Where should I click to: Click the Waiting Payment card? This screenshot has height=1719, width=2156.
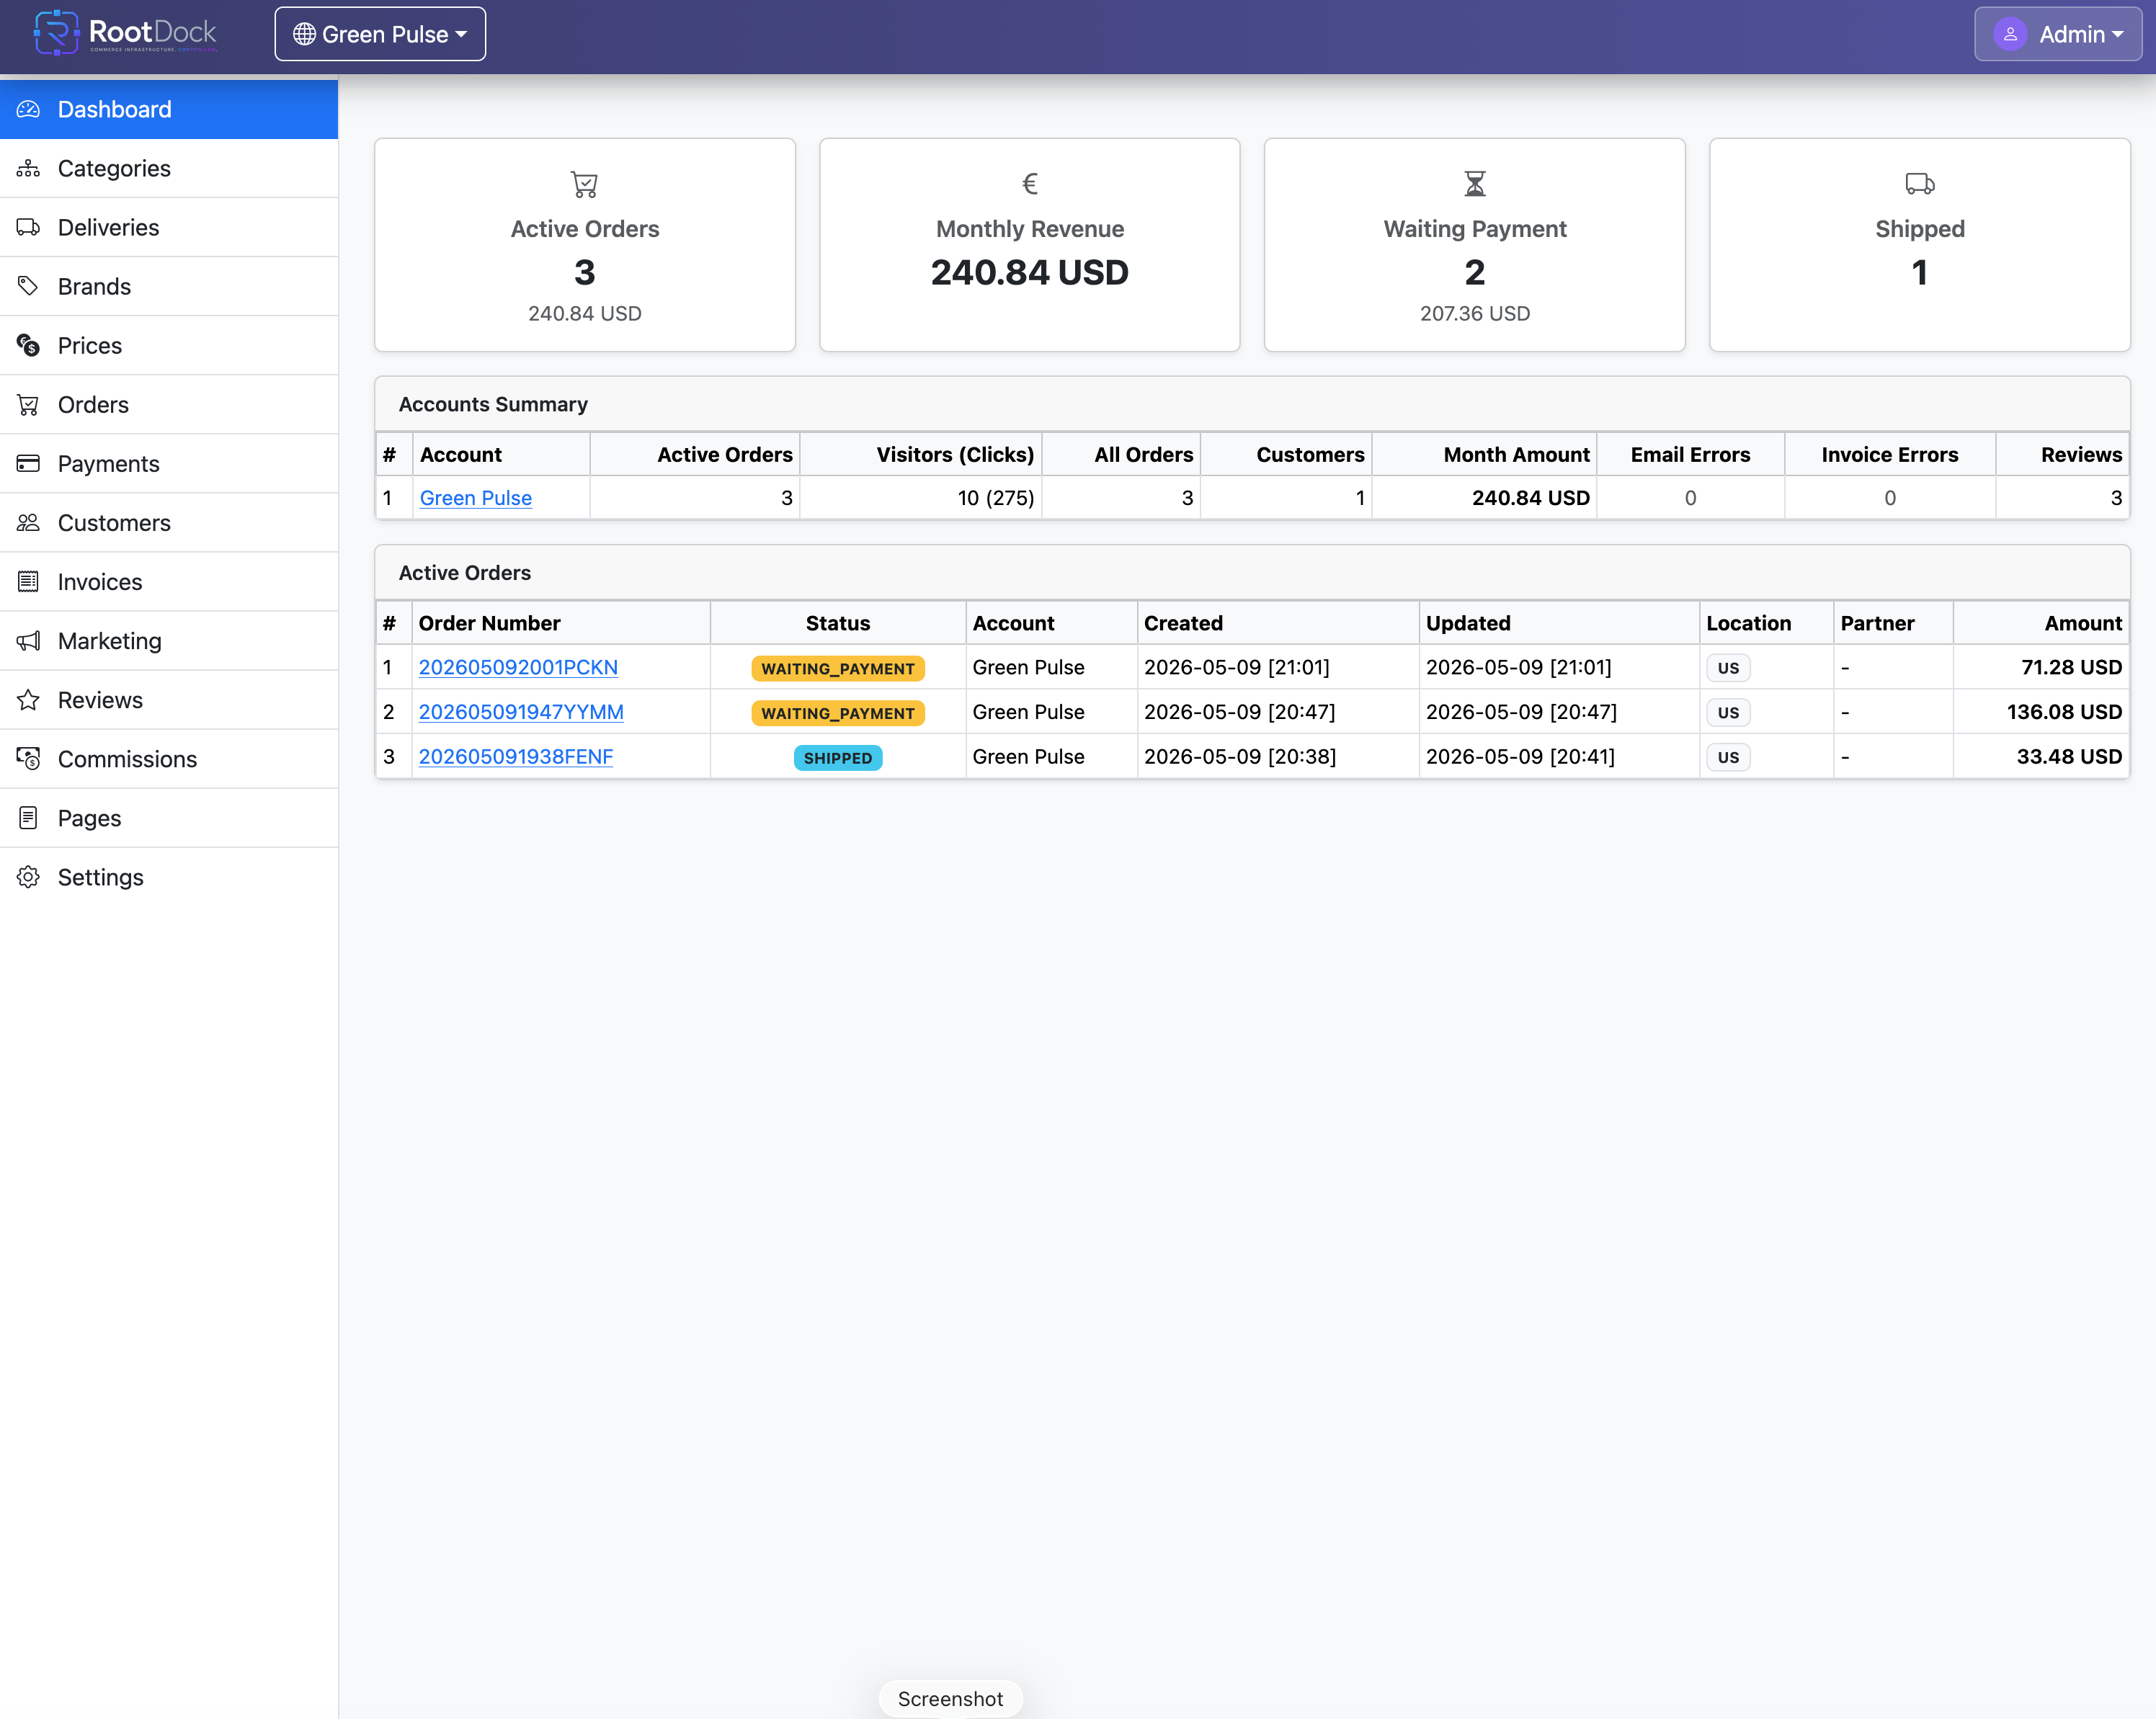click(1475, 245)
